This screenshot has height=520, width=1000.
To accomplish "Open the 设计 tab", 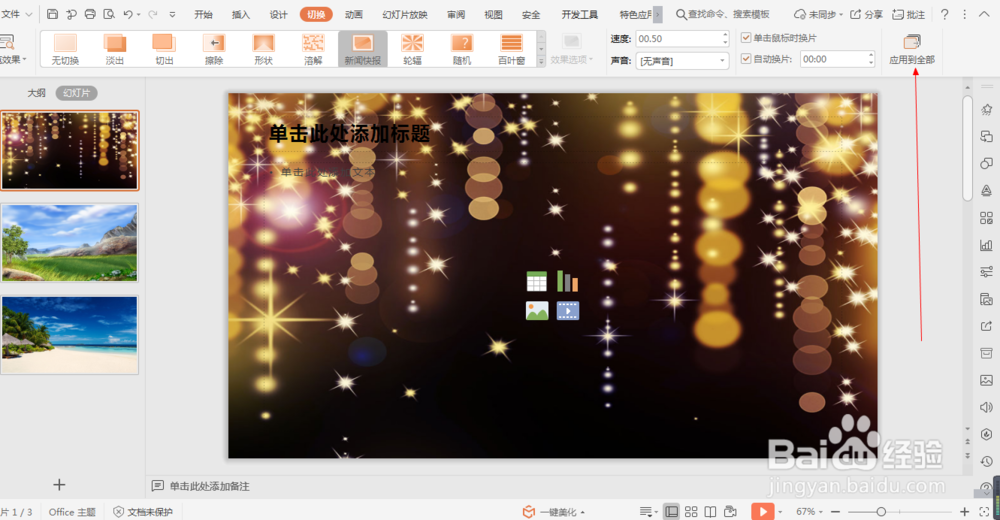I will tap(278, 14).
